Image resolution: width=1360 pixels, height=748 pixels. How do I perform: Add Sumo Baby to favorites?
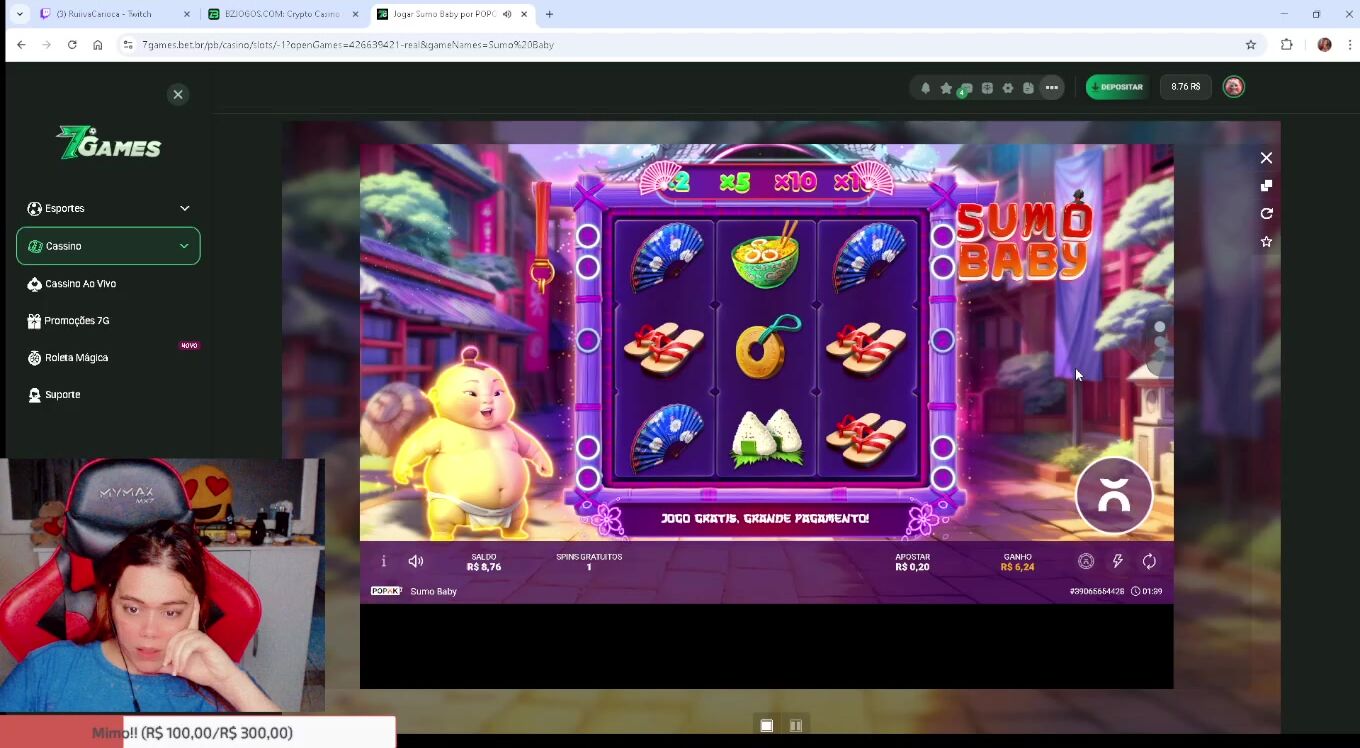(x=1266, y=242)
